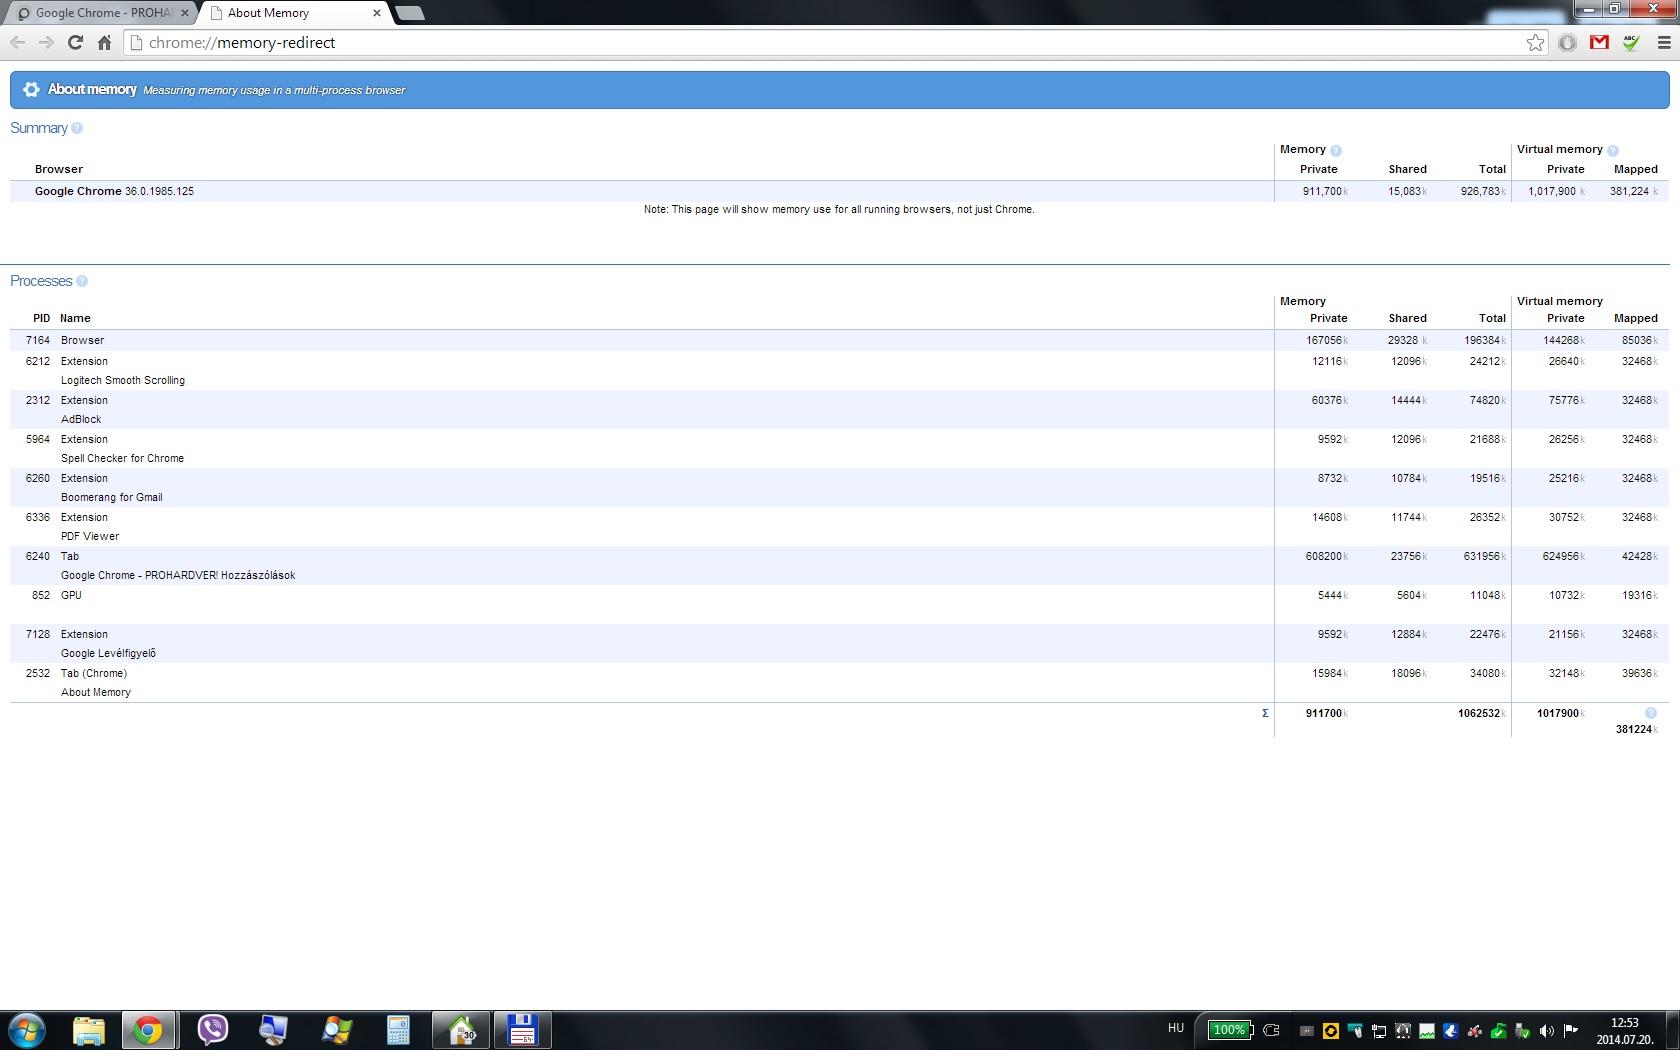Click the Show desktop strip beside the clock
This screenshot has width=1680, height=1050.
(1672, 1030)
